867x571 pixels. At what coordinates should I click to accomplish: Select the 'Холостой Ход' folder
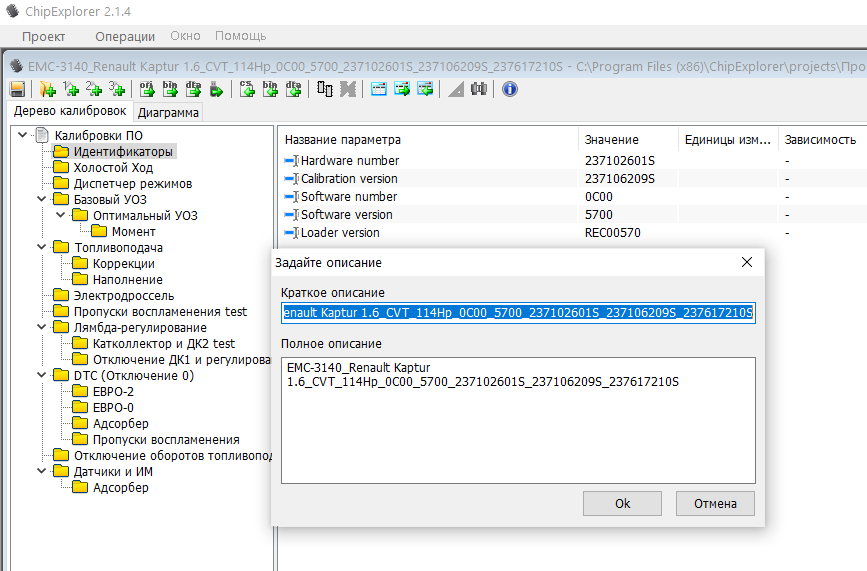[x=113, y=168]
